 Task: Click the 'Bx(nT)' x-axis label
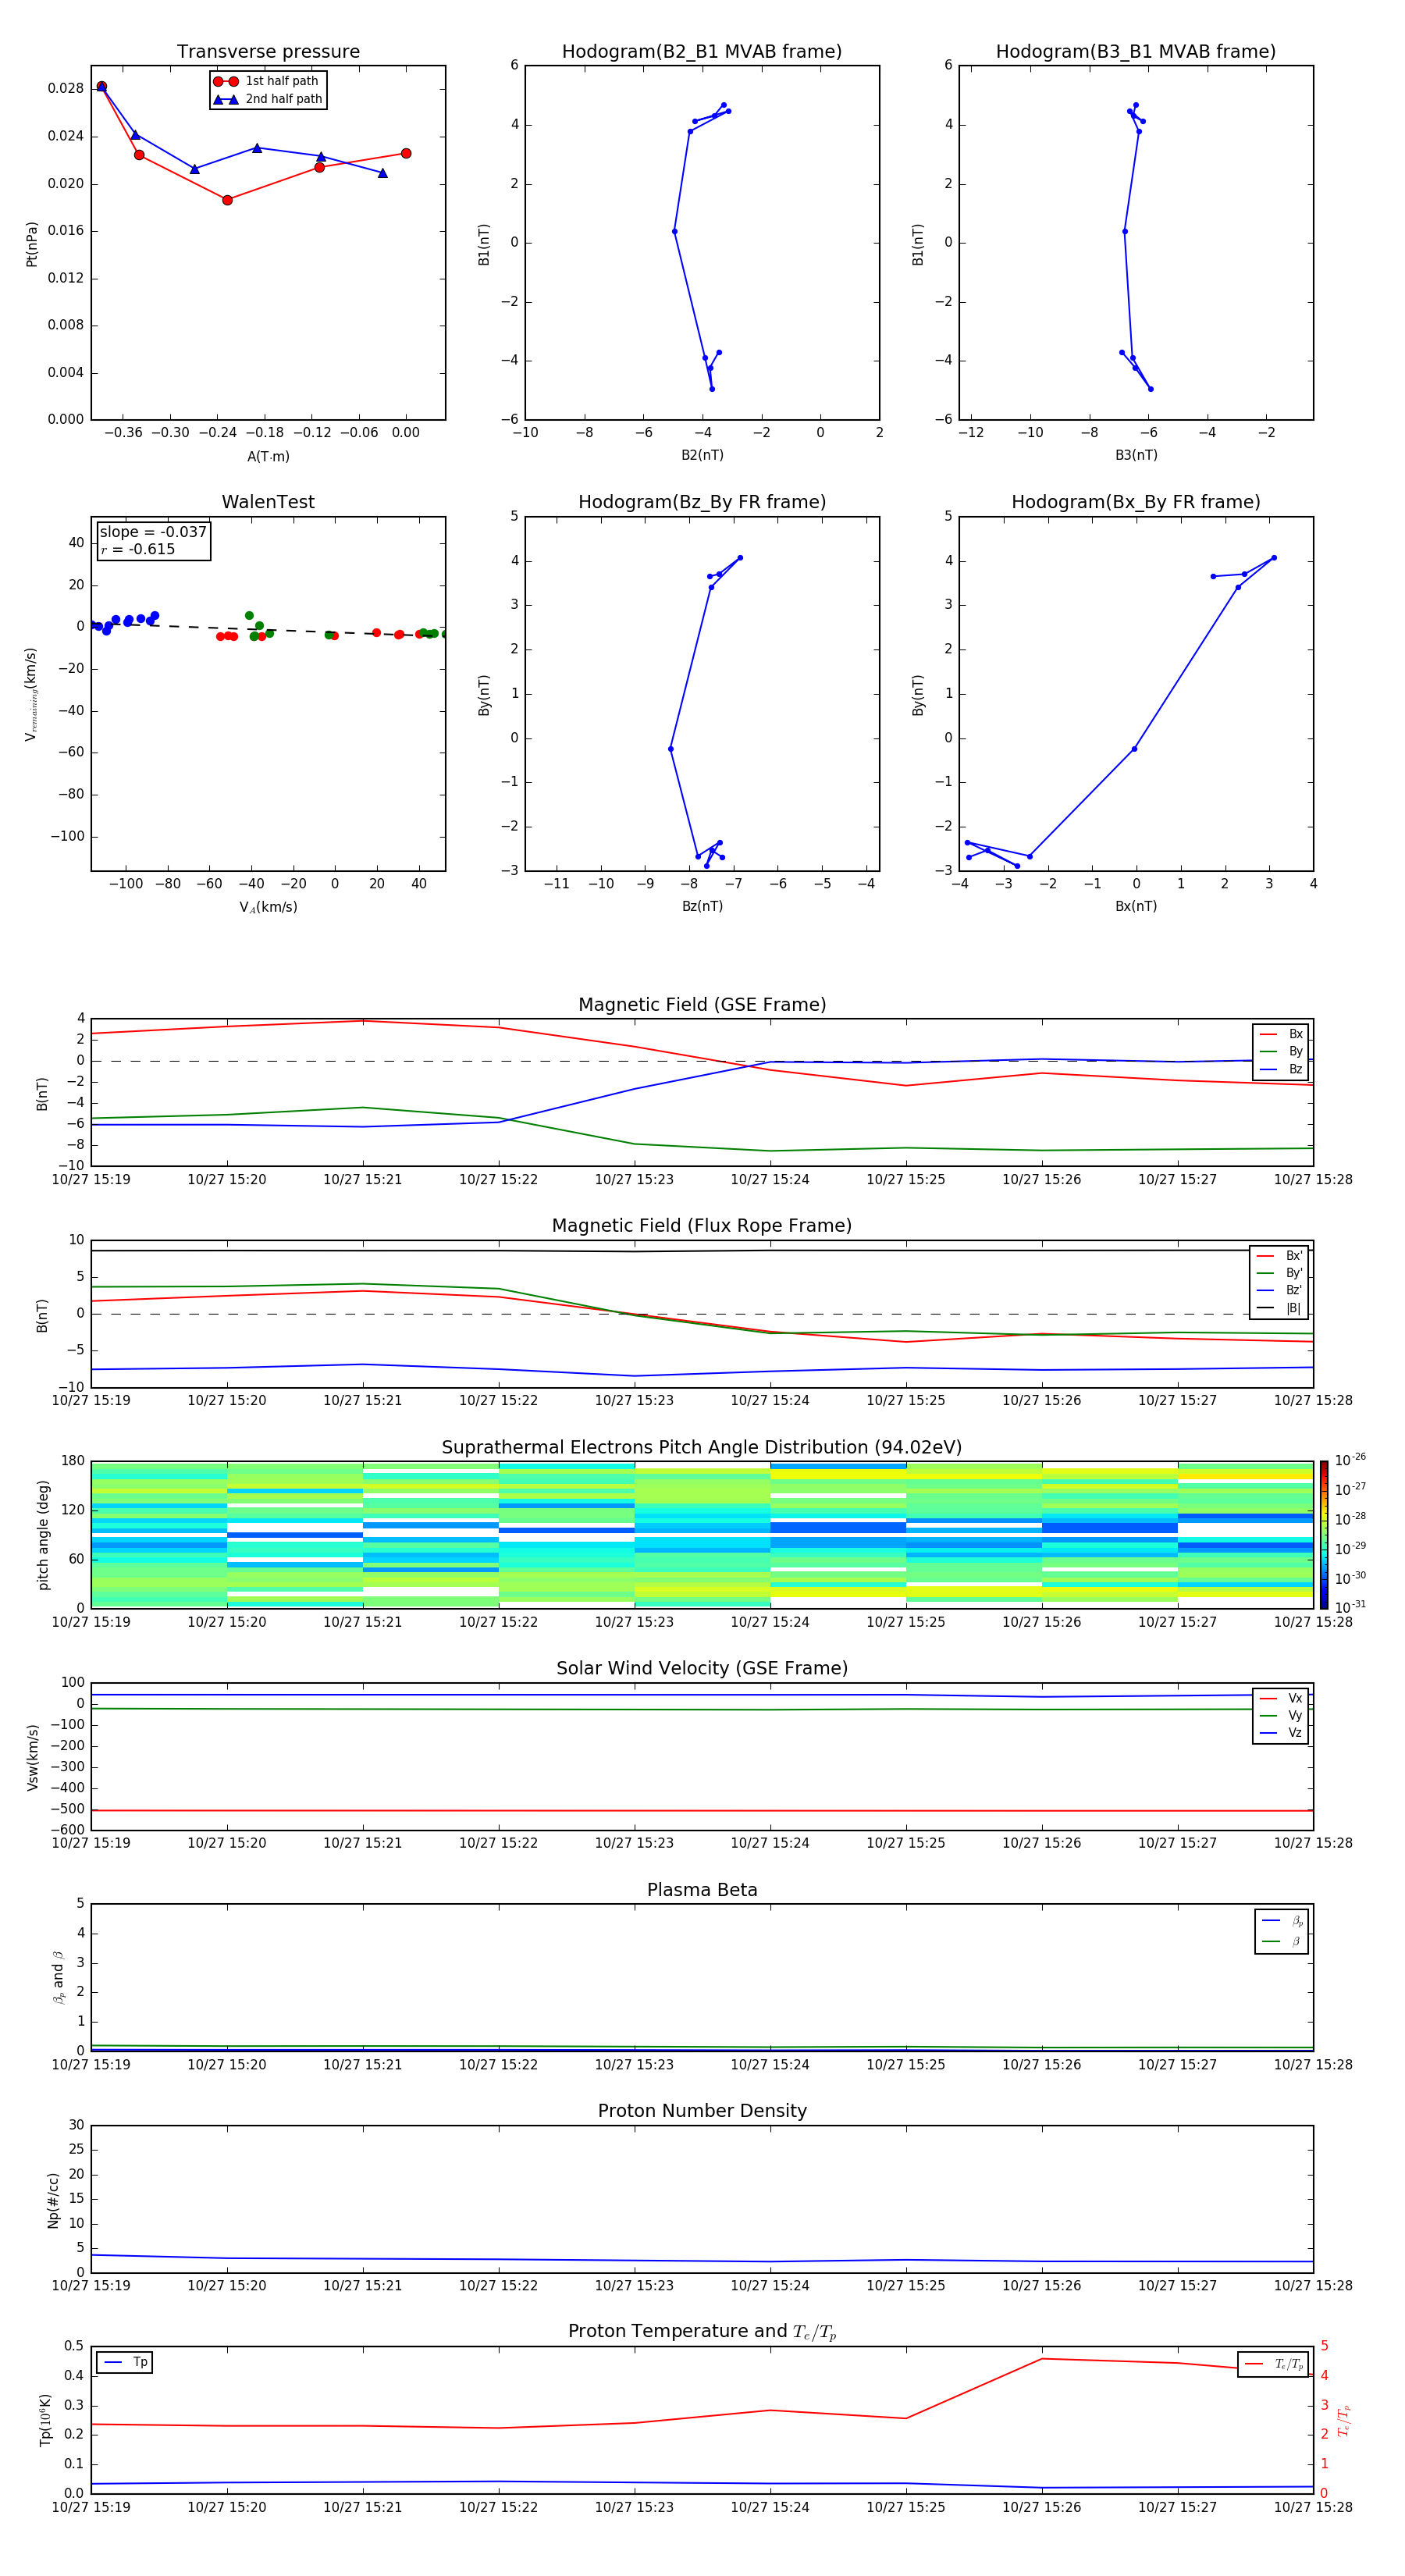(x=1136, y=906)
